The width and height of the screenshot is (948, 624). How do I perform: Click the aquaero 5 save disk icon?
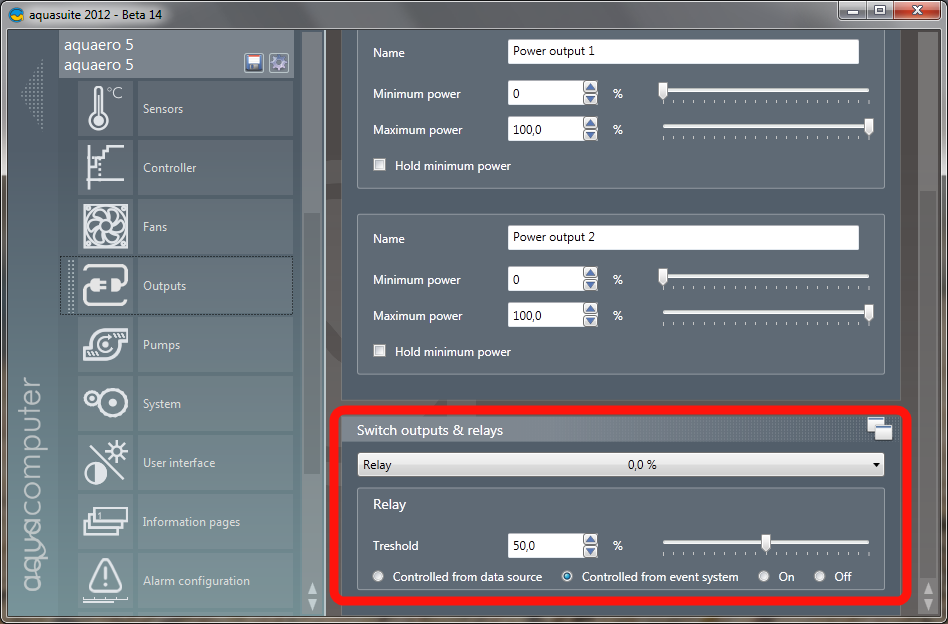(254, 63)
